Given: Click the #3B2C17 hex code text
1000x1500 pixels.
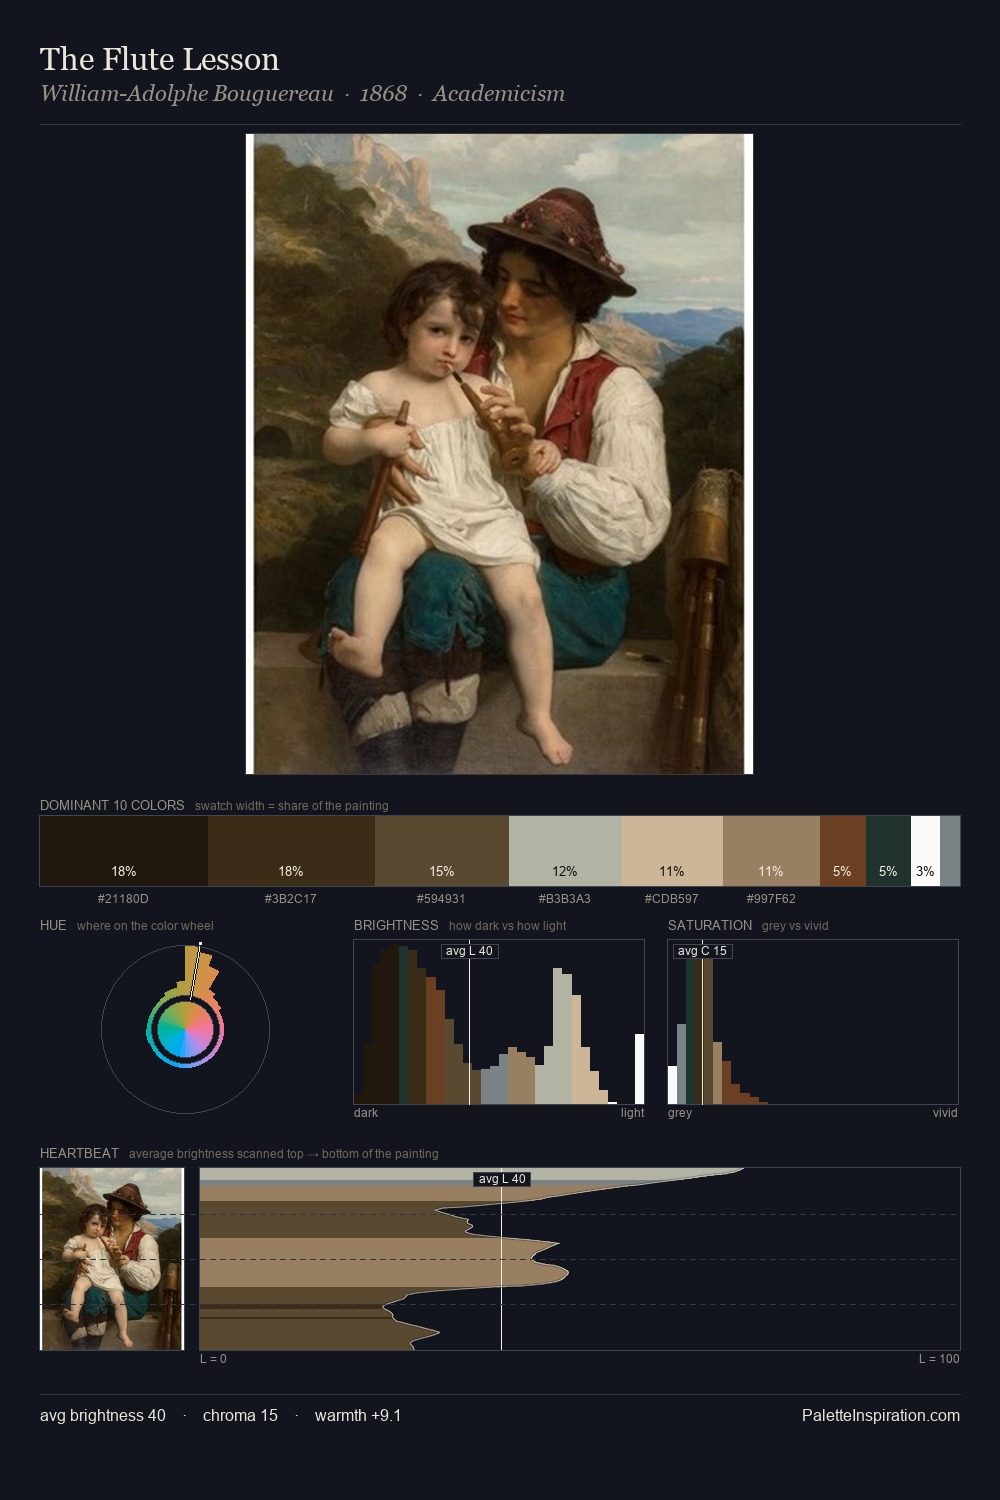Looking at the screenshot, I should click(x=291, y=898).
